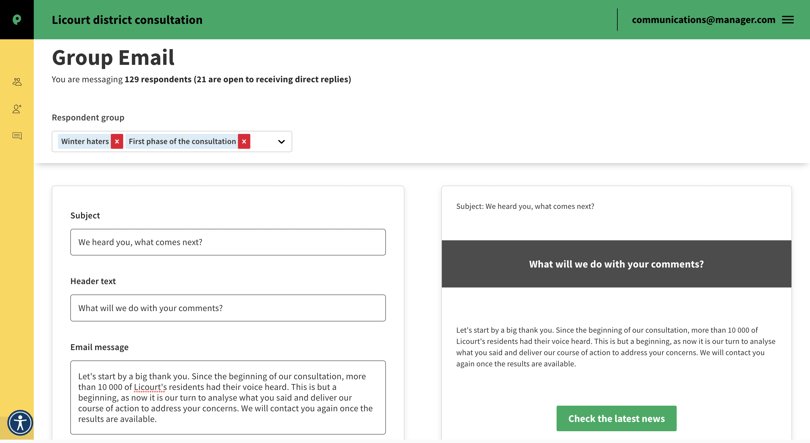This screenshot has height=443, width=810.
Task: Focus the Subject input field
Action: [228, 242]
